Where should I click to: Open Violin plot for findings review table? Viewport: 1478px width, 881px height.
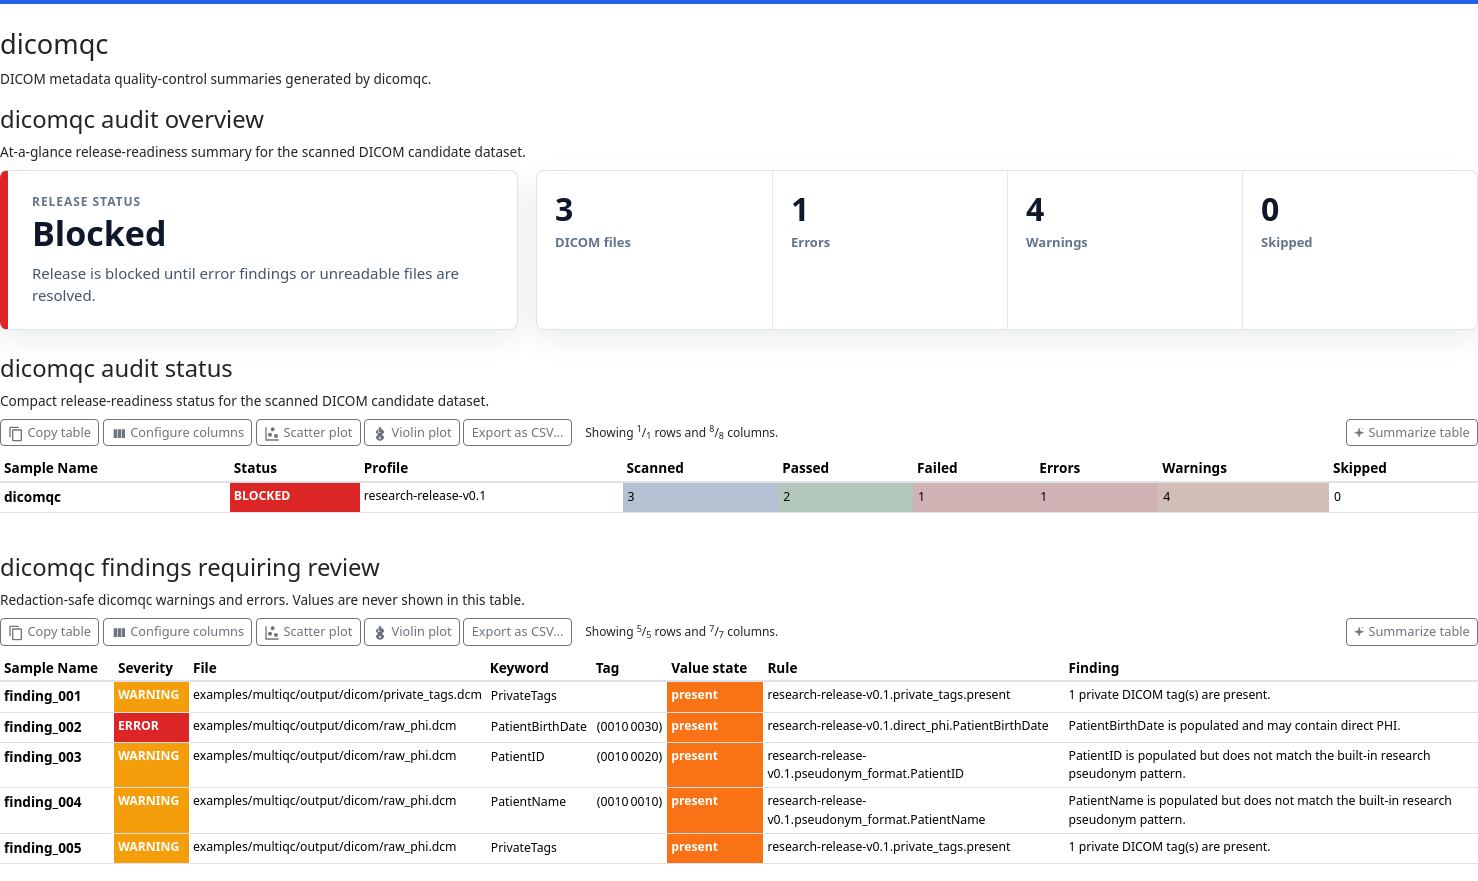(411, 632)
